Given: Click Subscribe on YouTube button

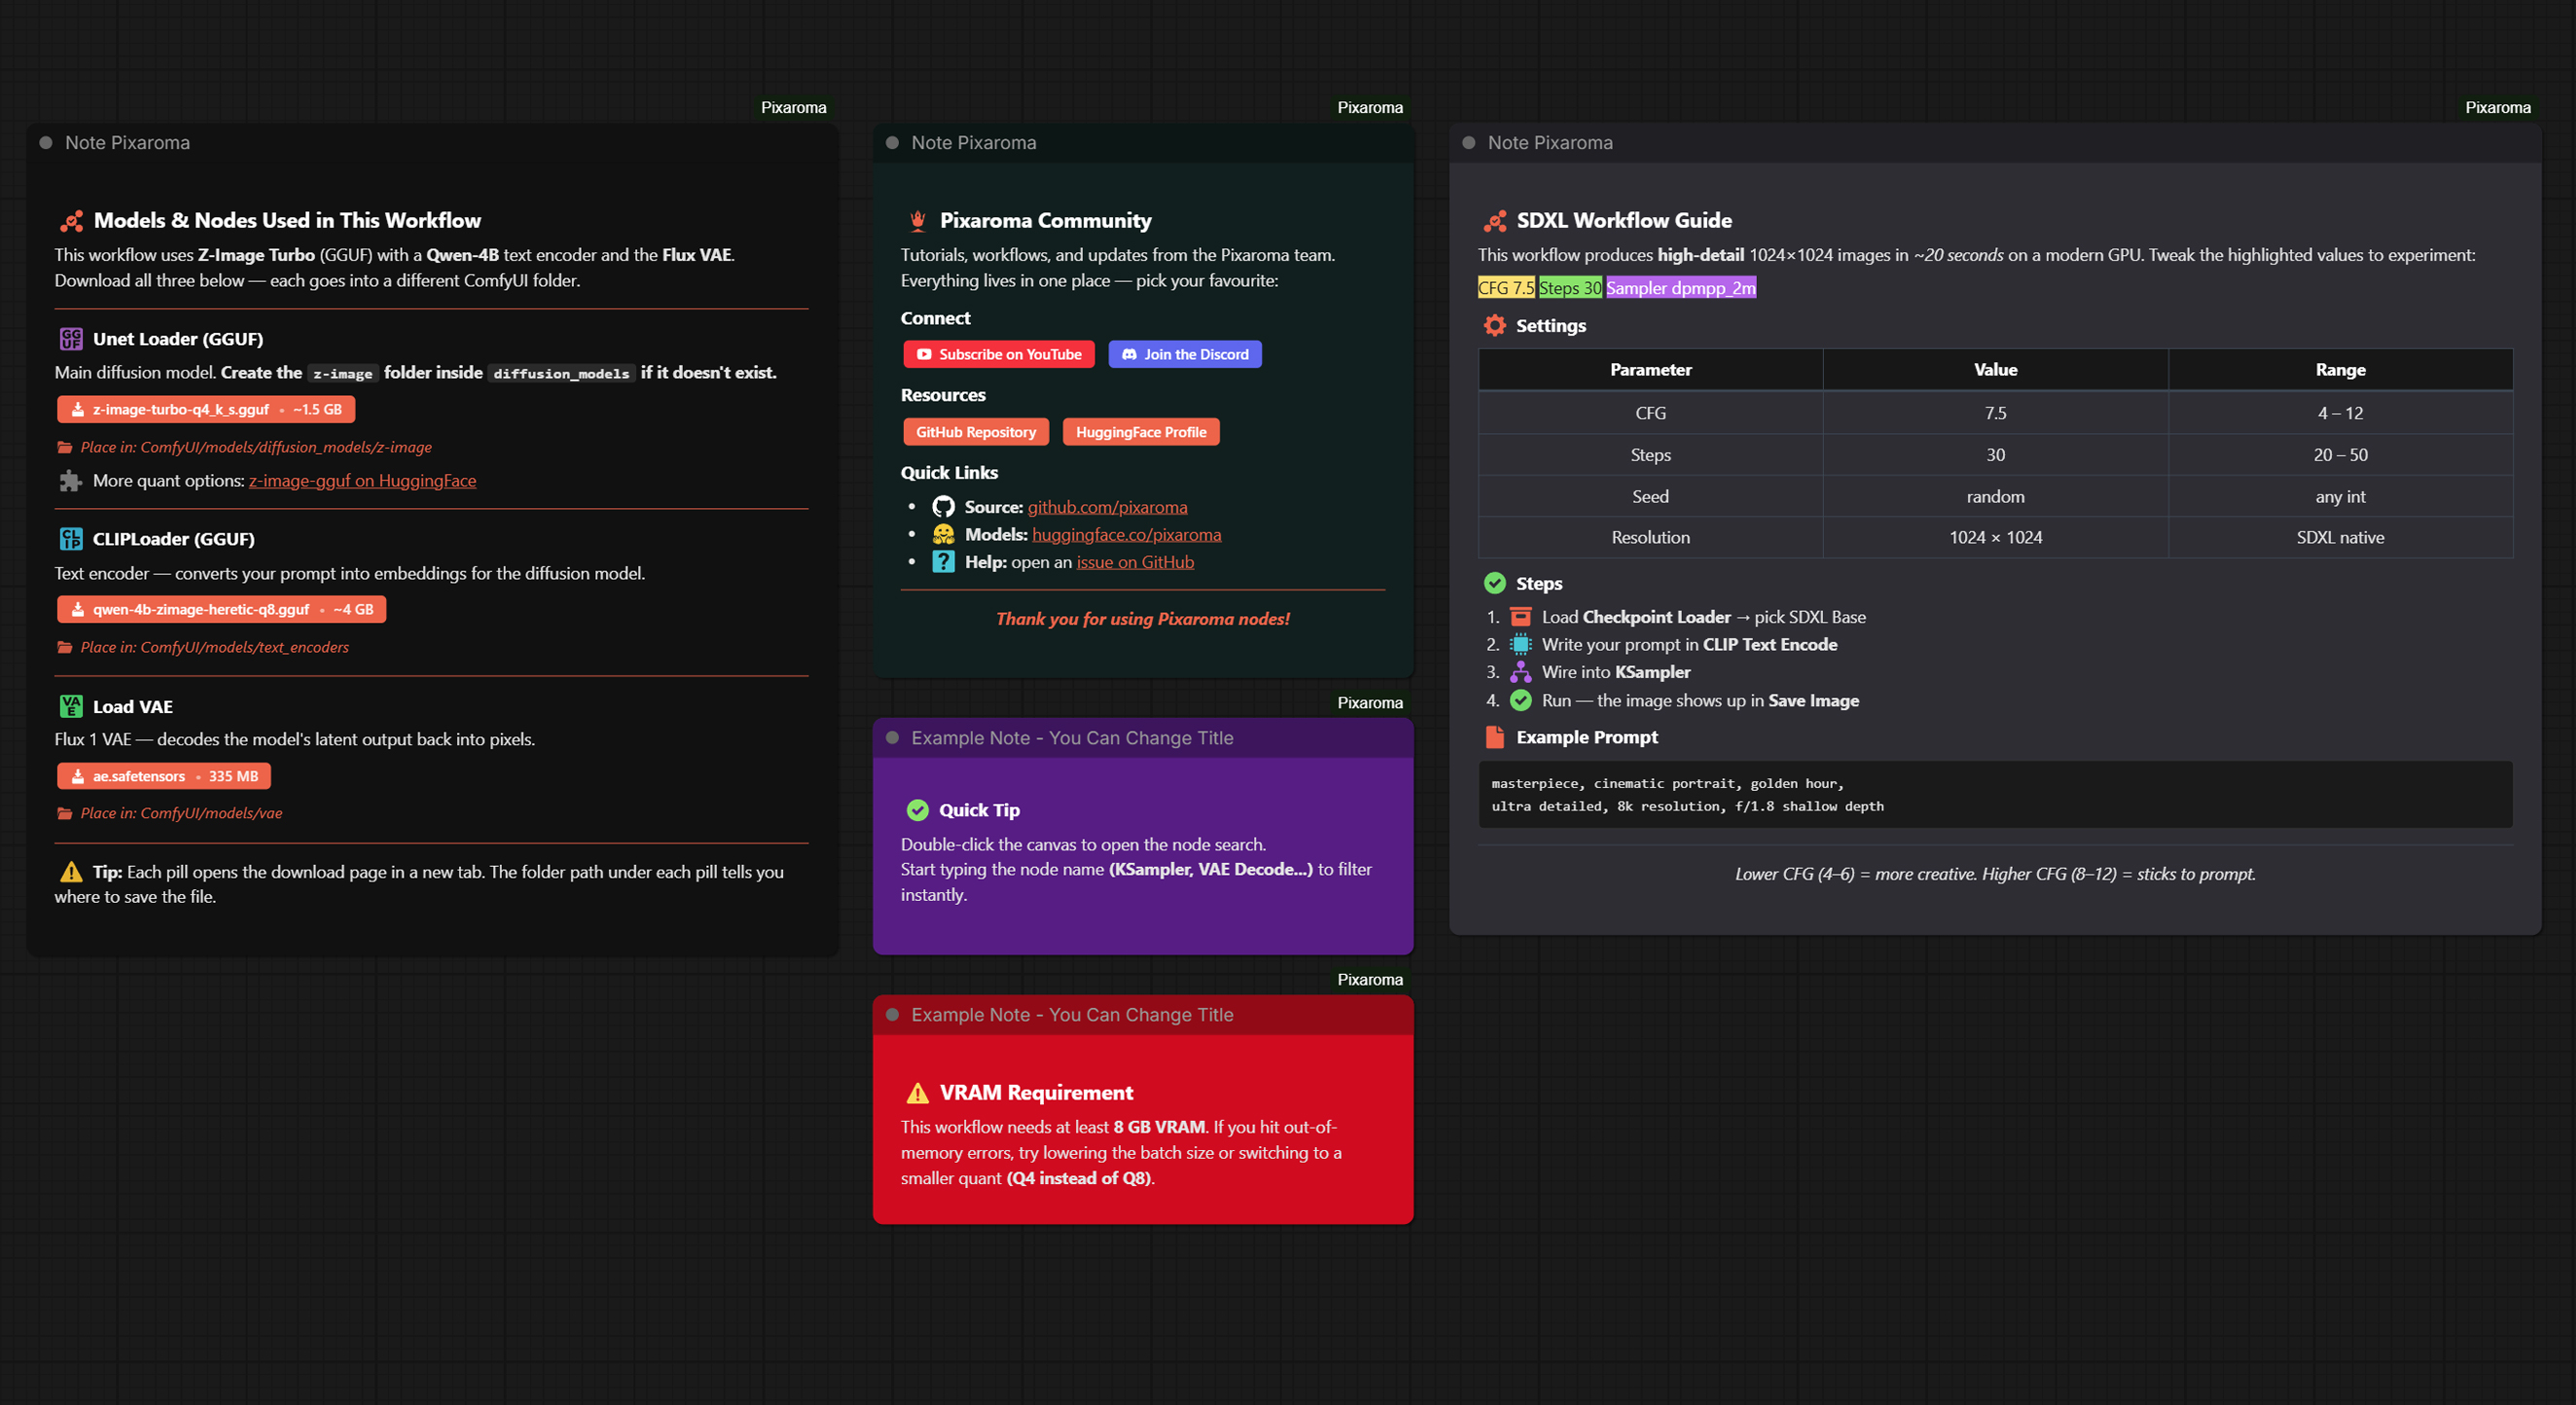Looking at the screenshot, I should [999, 354].
